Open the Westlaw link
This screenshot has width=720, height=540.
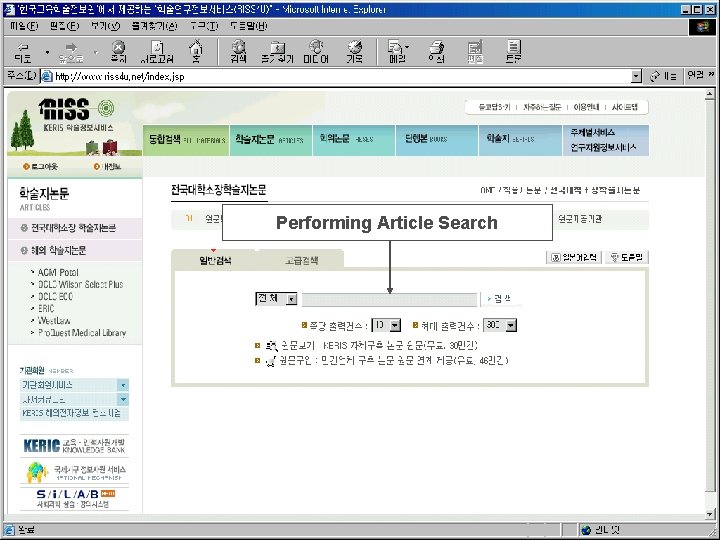[54, 320]
